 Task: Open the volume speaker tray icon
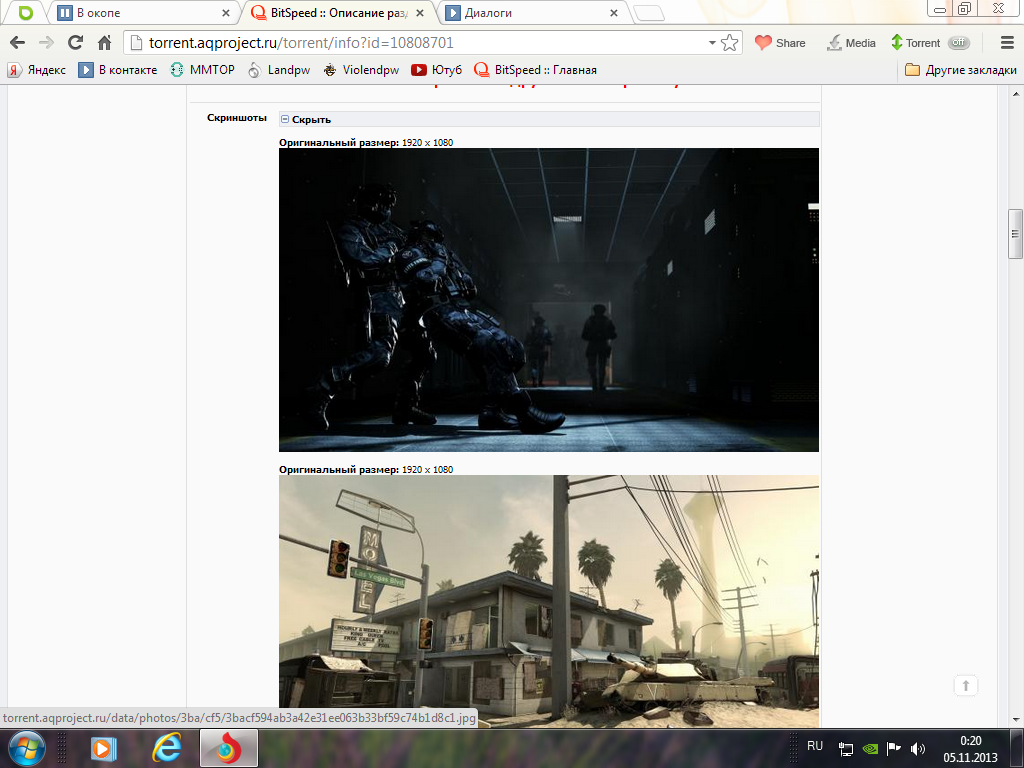918,749
